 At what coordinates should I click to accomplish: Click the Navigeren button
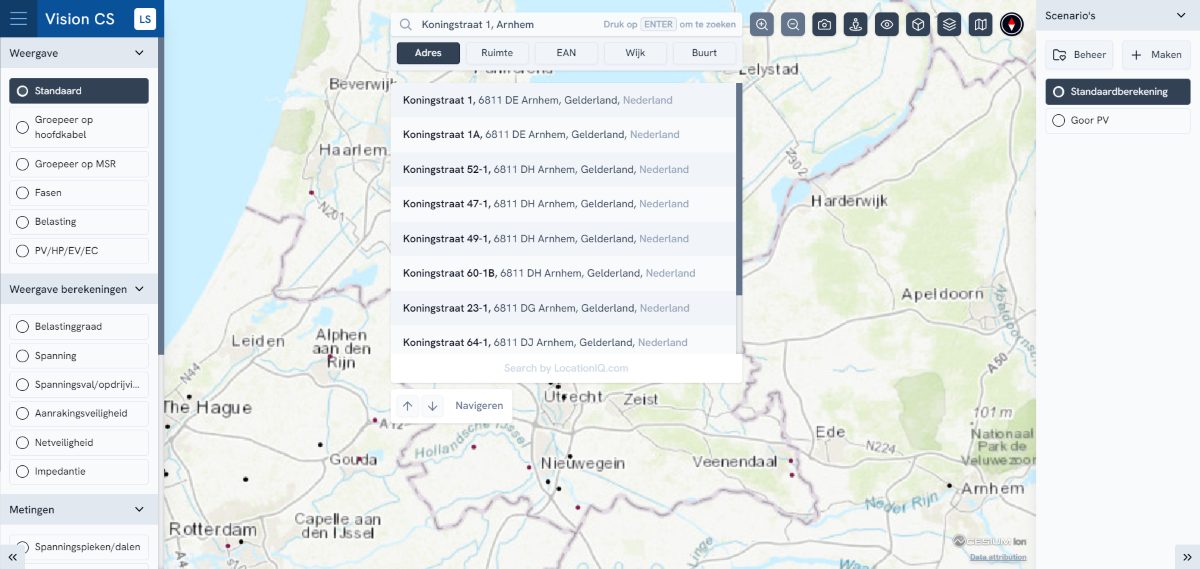pyautogui.click(x=478, y=406)
